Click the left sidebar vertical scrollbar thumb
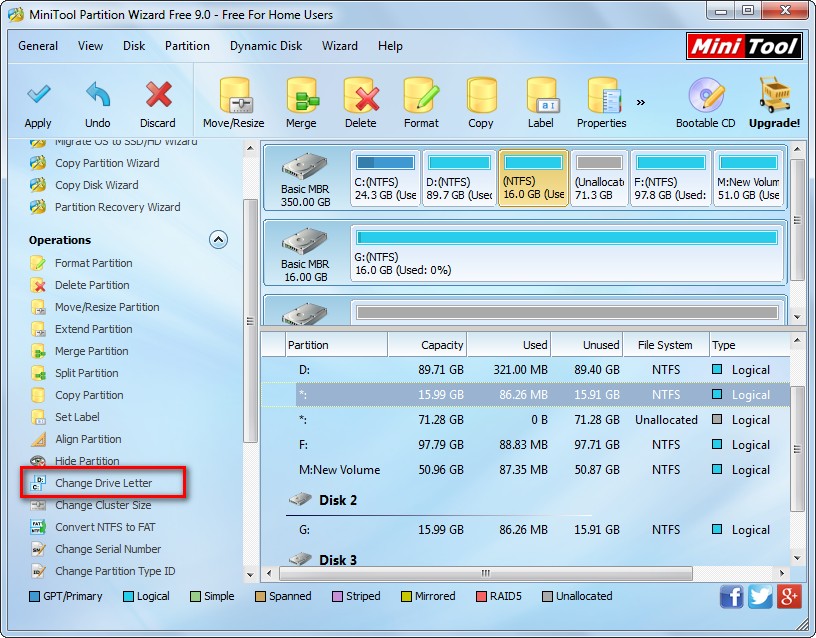 250,321
